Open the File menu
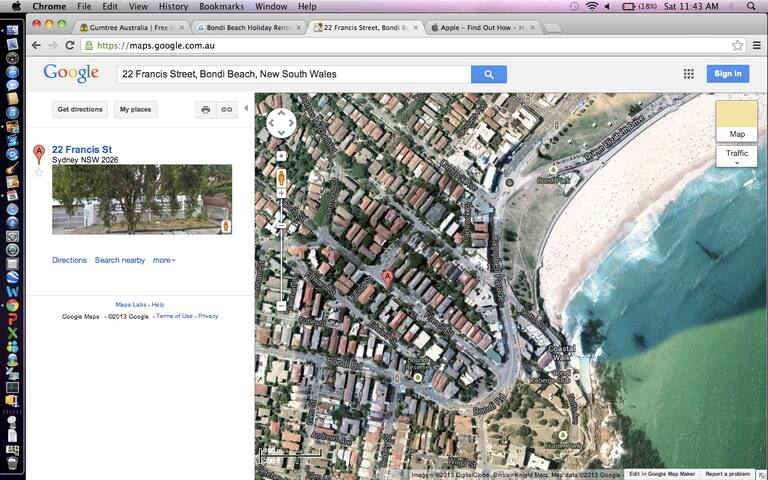This screenshot has height=480, width=768. tap(84, 6)
